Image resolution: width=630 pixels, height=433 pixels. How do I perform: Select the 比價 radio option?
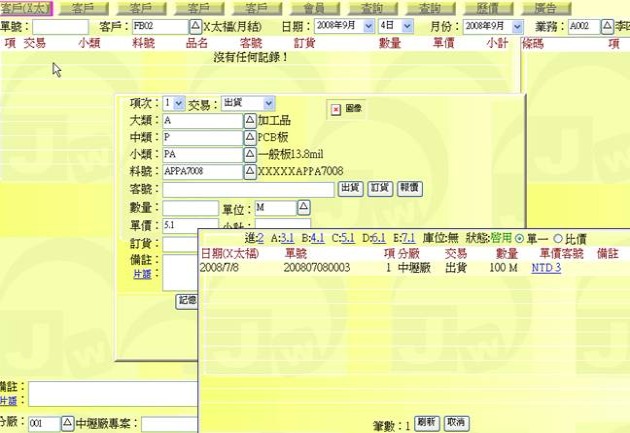pos(557,238)
